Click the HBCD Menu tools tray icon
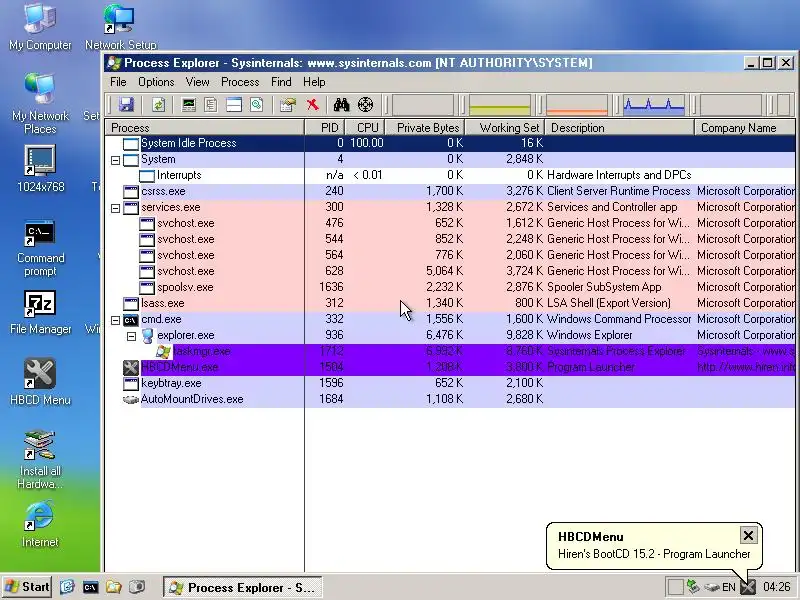This screenshot has width=800, height=600. point(747,588)
